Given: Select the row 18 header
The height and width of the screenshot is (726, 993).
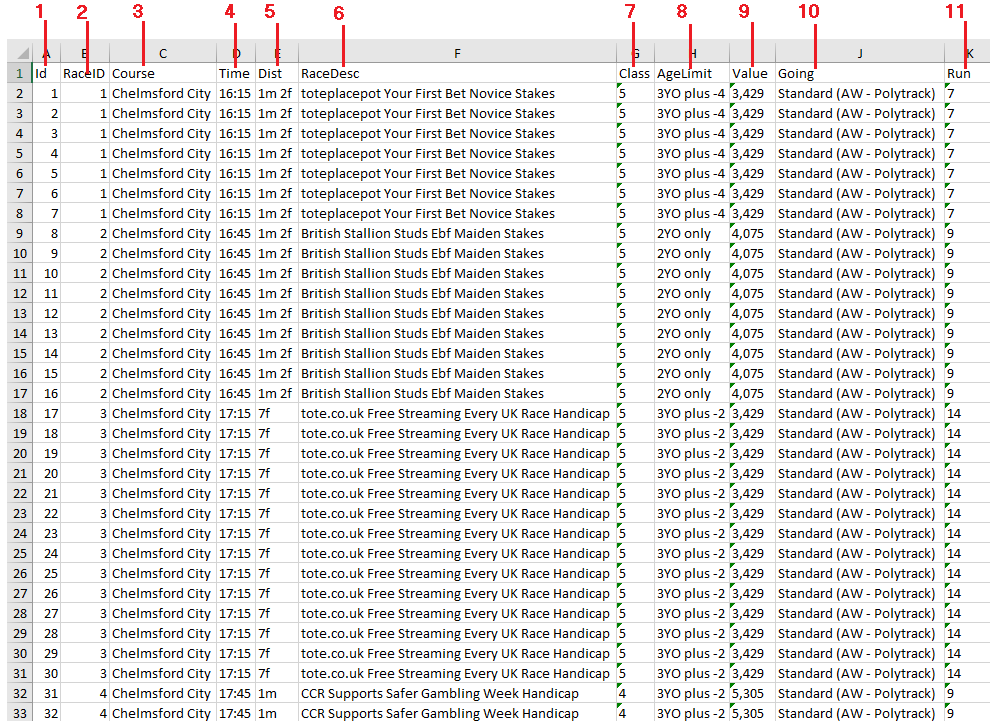Looking at the screenshot, I should [19, 413].
